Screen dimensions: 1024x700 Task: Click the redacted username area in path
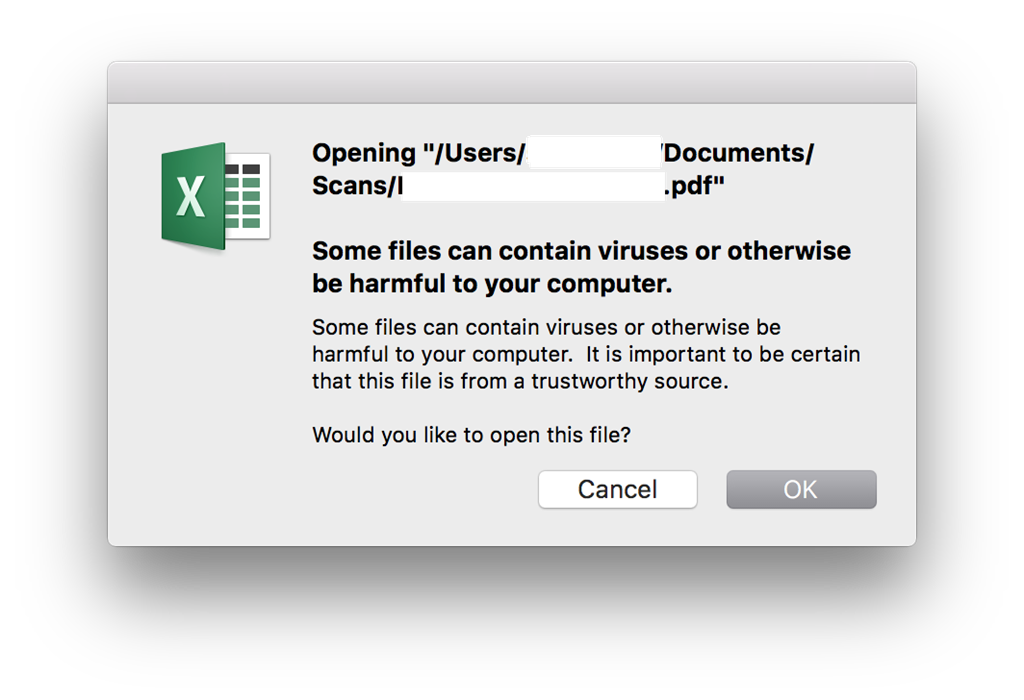point(594,152)
